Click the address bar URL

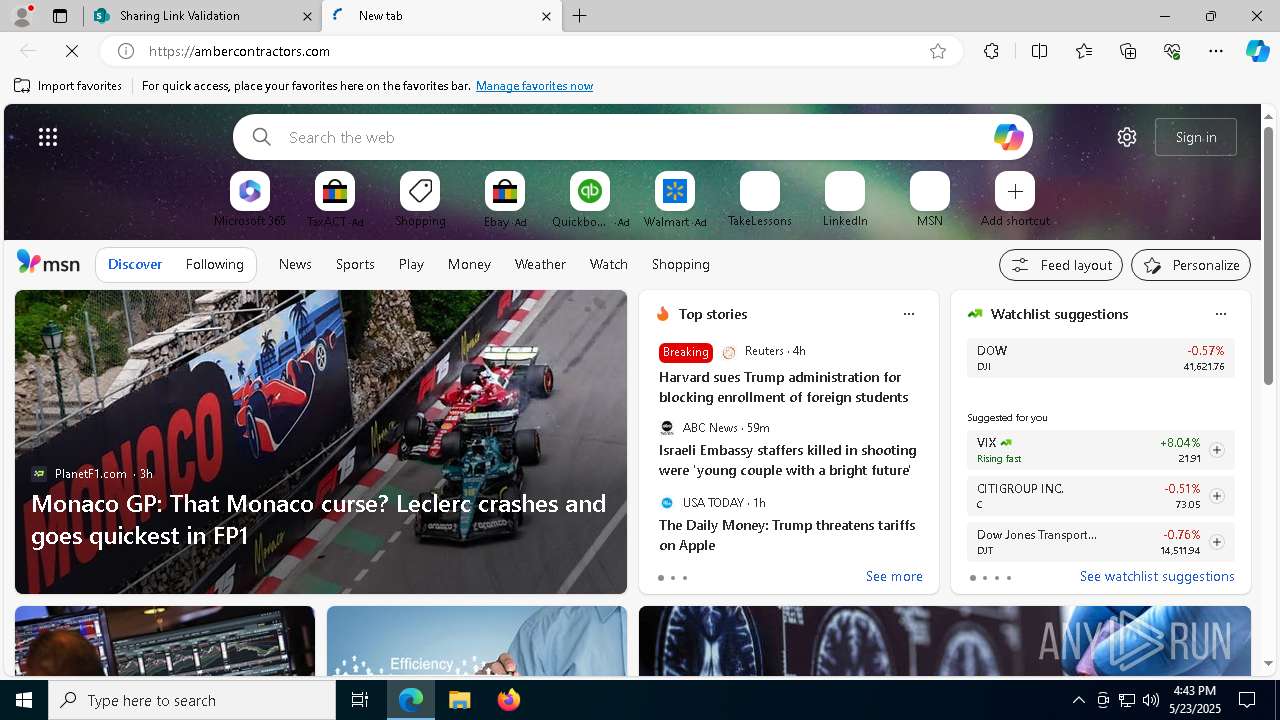tap(240, 51)
